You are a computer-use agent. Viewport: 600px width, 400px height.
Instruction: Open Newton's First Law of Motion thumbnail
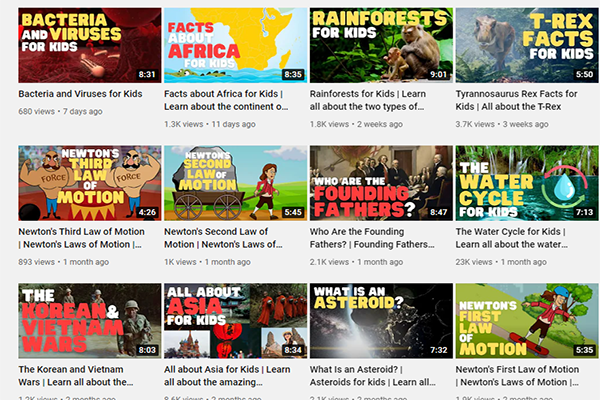tap(527, 321)
